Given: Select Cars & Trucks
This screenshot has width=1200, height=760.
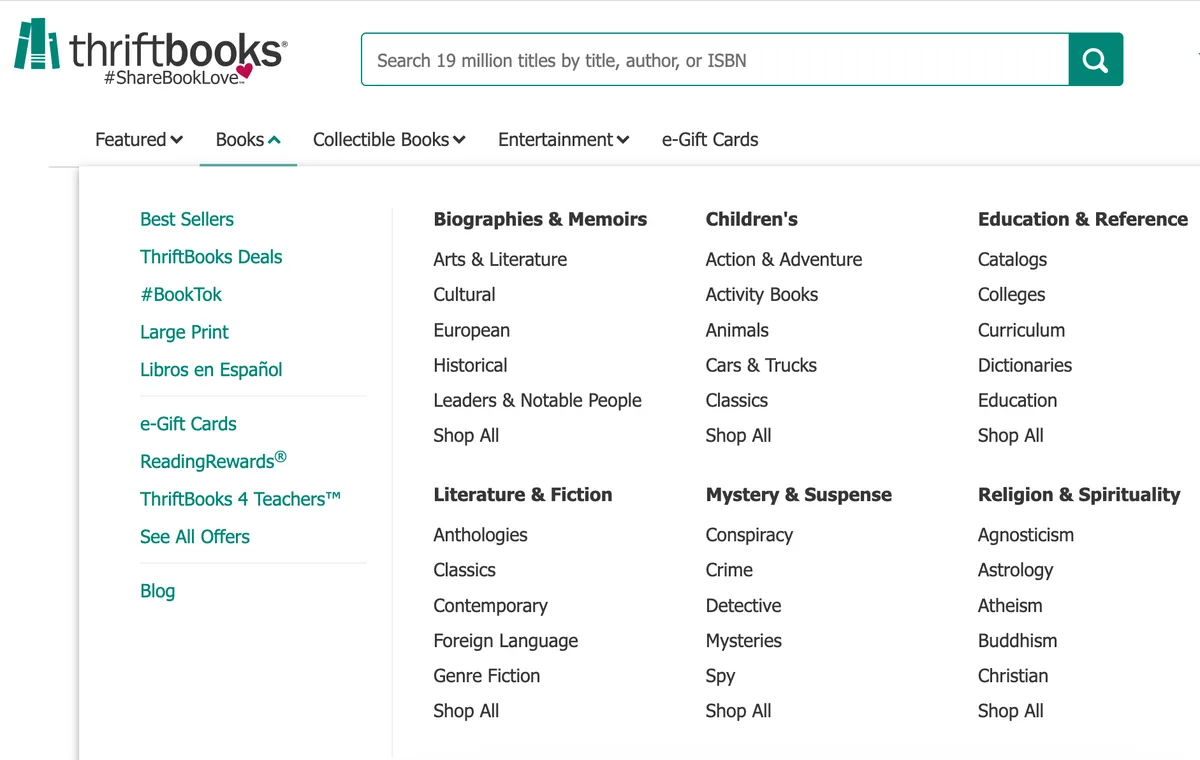Looking at the screenshot, I should 761,365.
